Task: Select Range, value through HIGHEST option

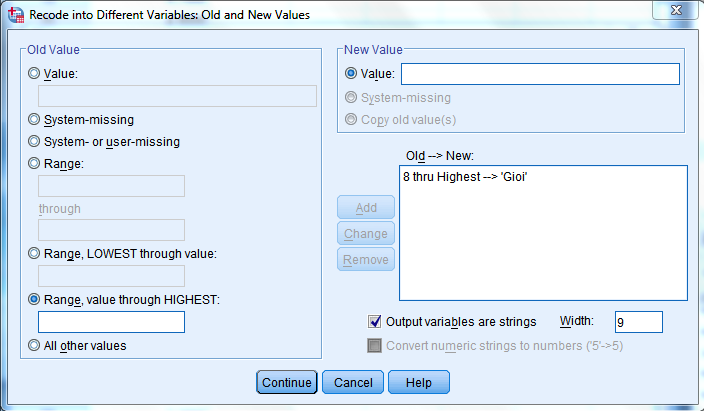Action: [36, 299]
